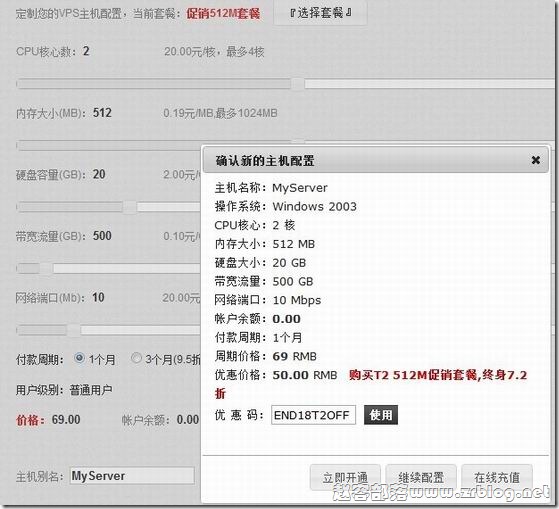Click the 优惠码 coupon code field

[x=313, y=415]
